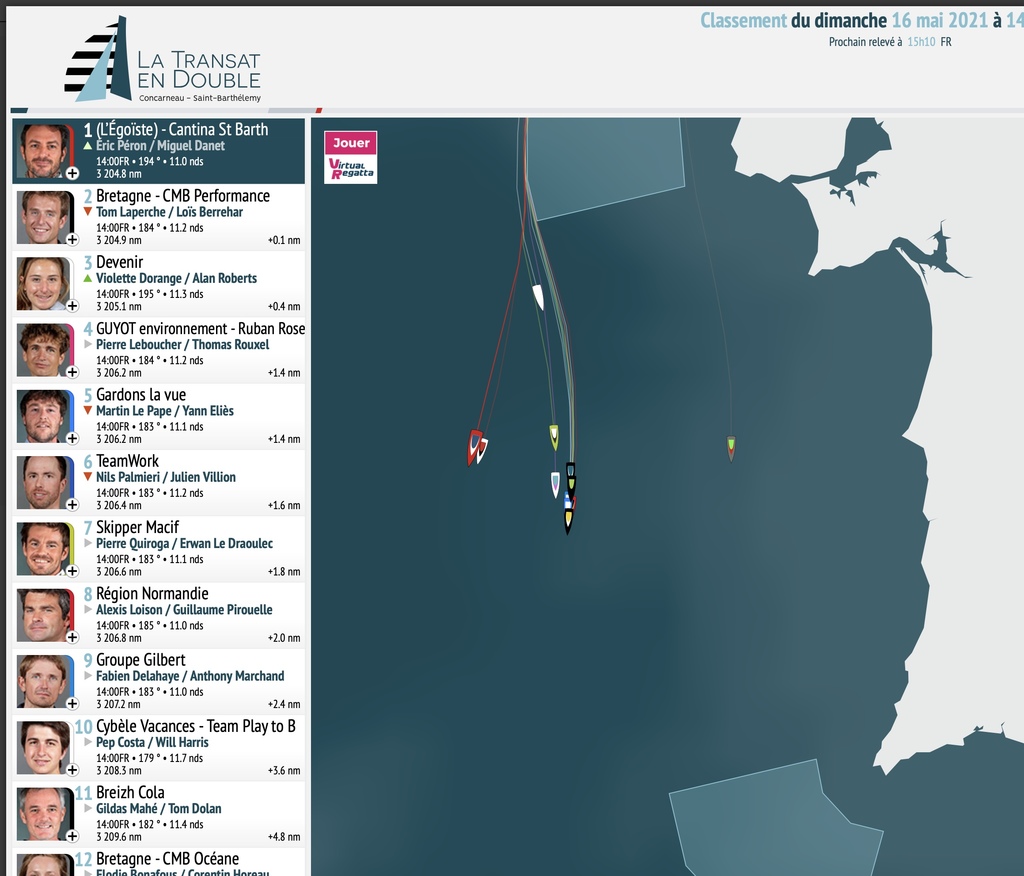Open boat name Groupe Gilbert

click(x=140, y=660)
